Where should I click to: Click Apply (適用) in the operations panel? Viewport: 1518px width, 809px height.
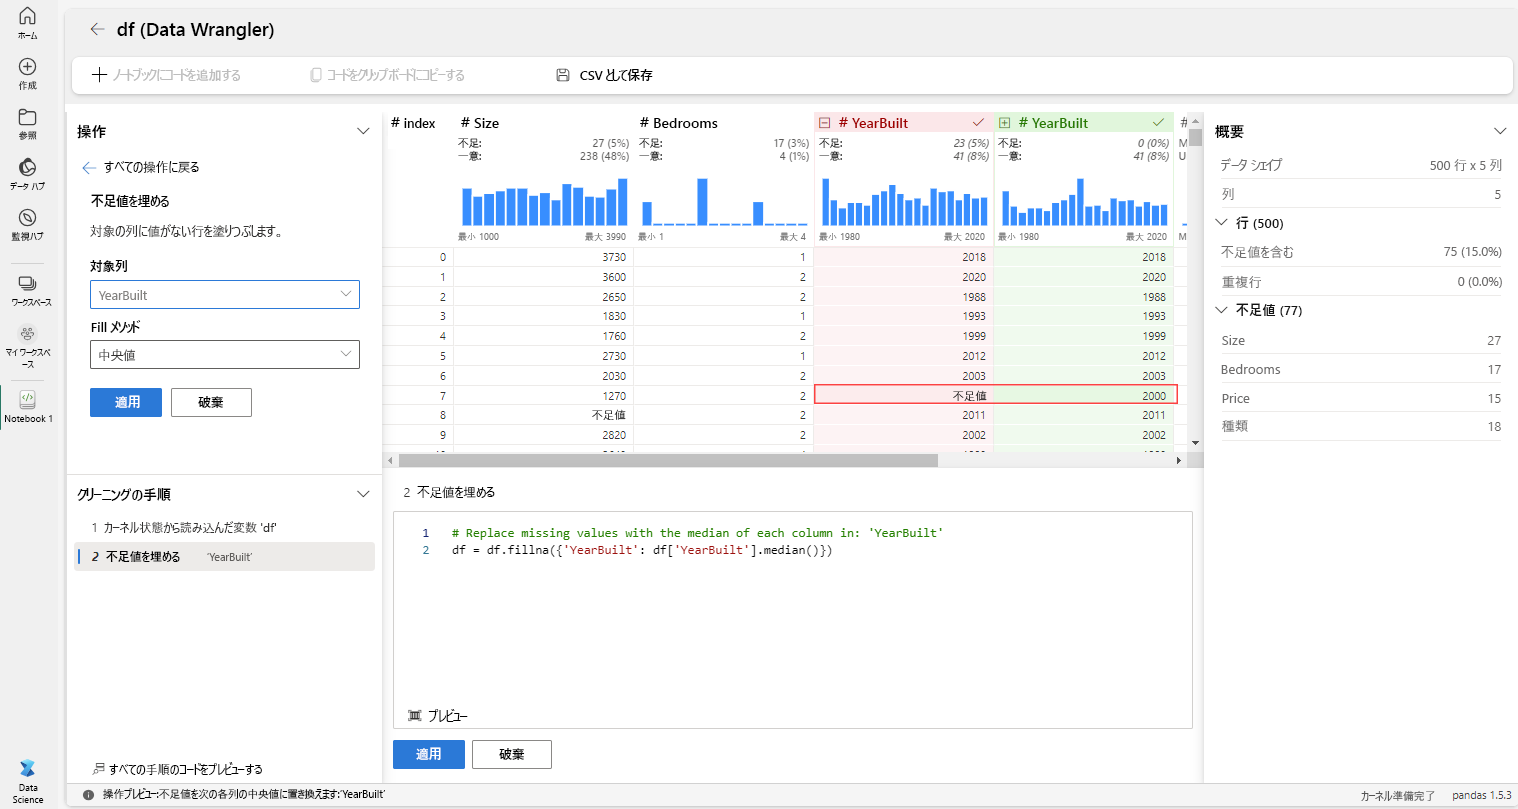click(126, 402)
